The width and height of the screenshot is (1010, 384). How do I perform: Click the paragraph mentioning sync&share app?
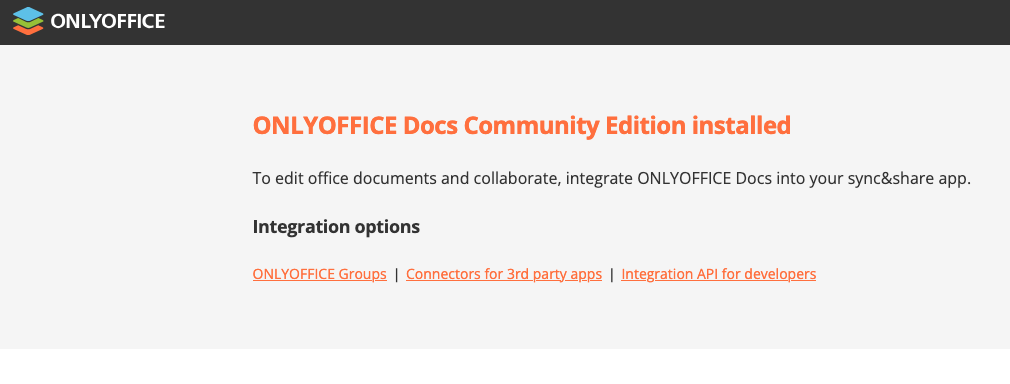(611, 178)
